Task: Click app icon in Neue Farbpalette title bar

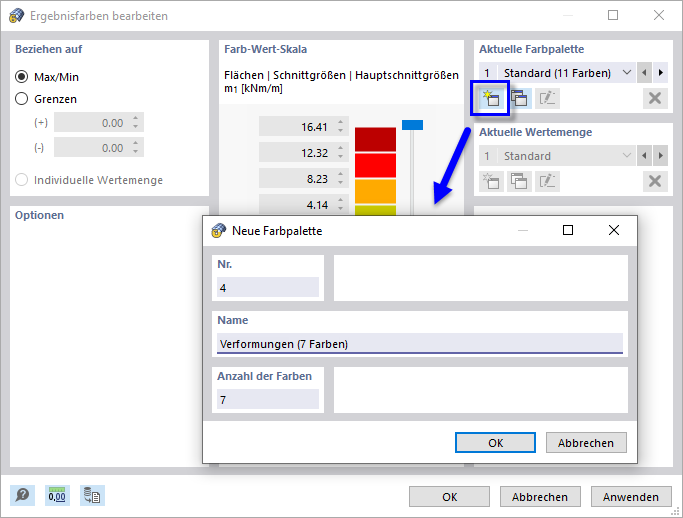Action: point(219,230)
